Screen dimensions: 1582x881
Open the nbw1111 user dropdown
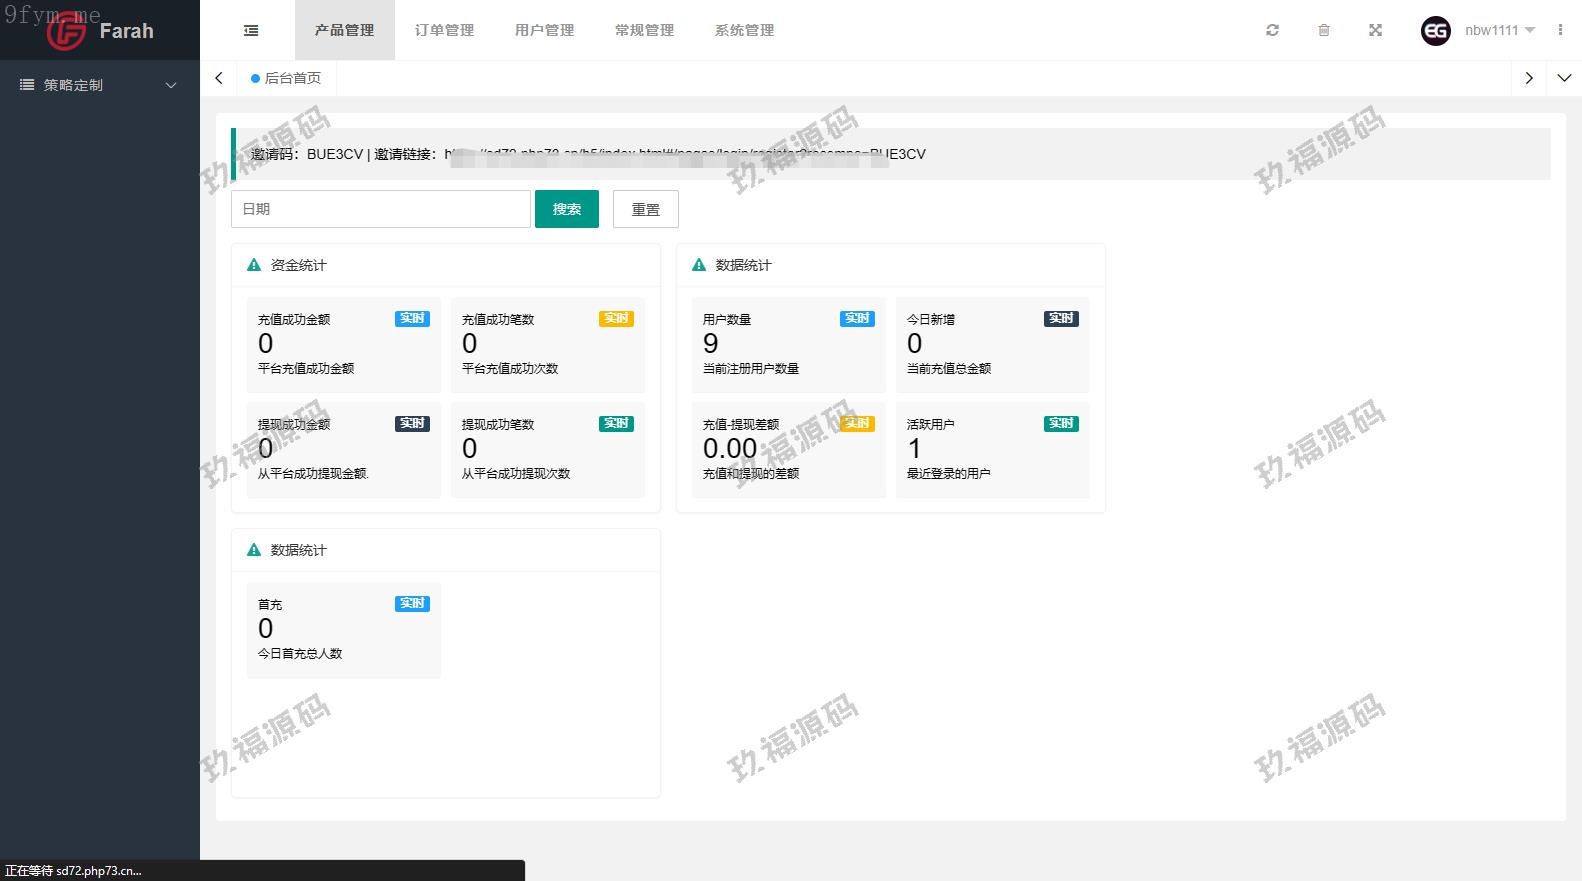(x=1498, y=30)
